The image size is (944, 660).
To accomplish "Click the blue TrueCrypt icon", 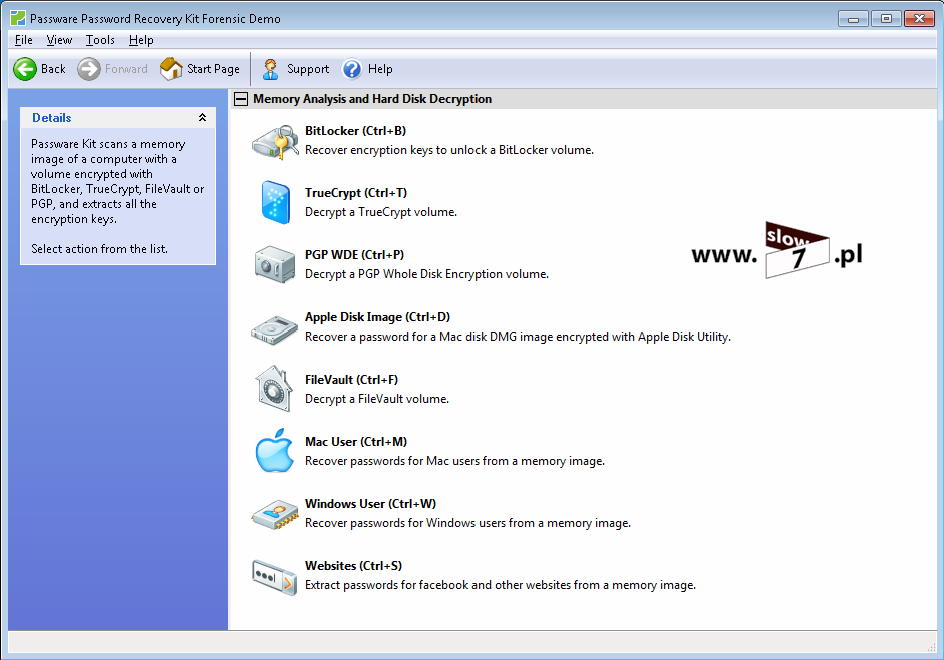I will [275, 202].
